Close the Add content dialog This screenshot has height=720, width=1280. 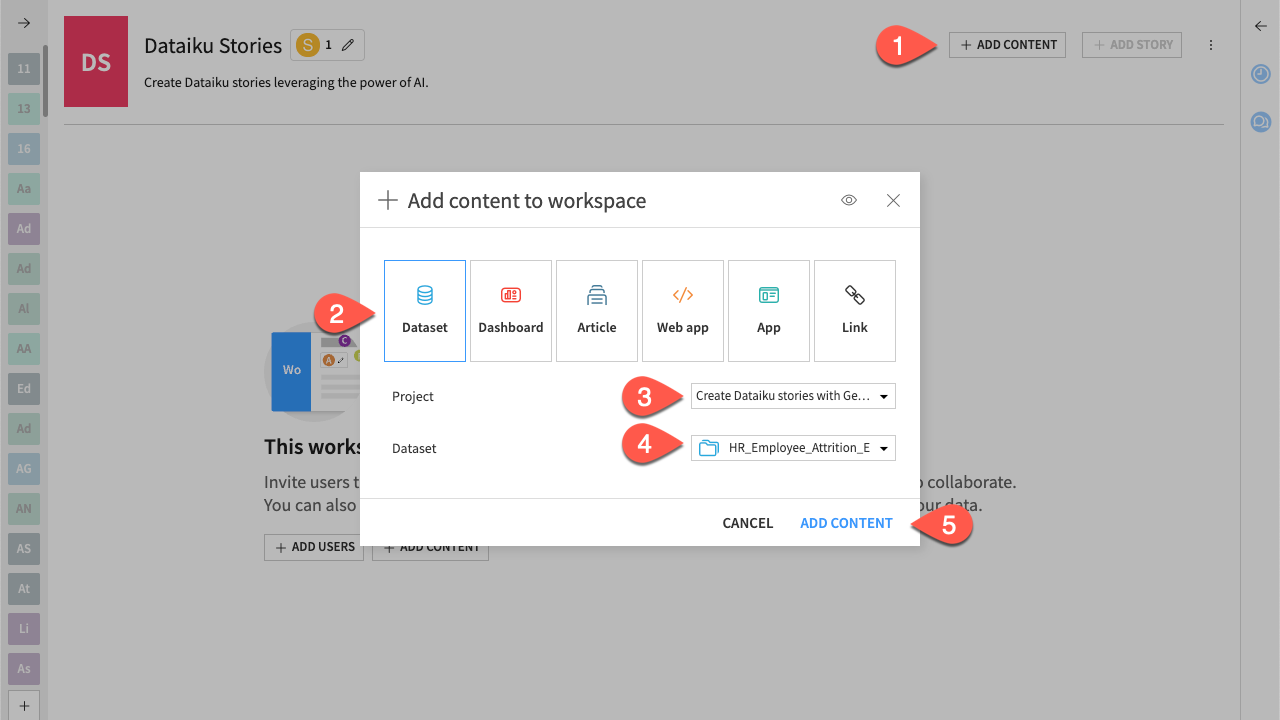coord(893,200)
